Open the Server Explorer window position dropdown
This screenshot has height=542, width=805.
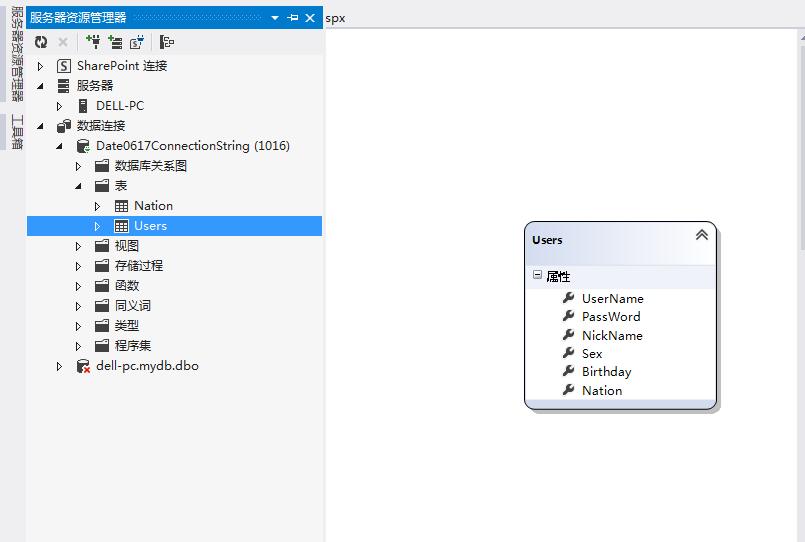click(275, 18)
